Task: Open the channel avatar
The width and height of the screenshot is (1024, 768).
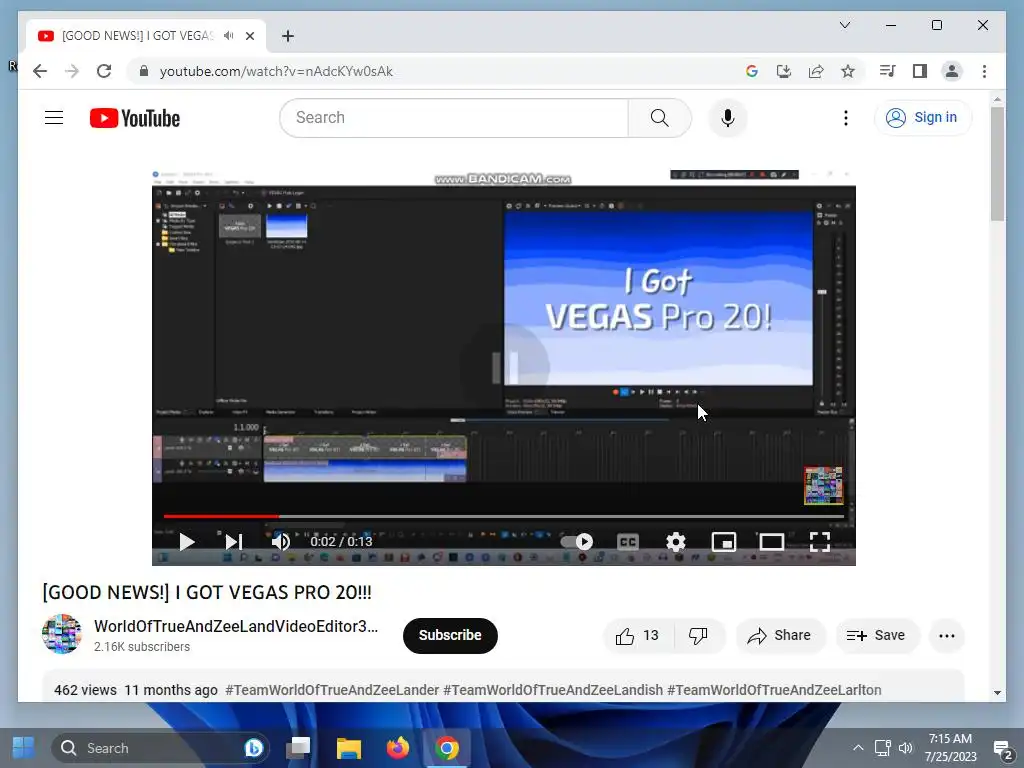Action: pyautogui.click(x=62, y=634)
